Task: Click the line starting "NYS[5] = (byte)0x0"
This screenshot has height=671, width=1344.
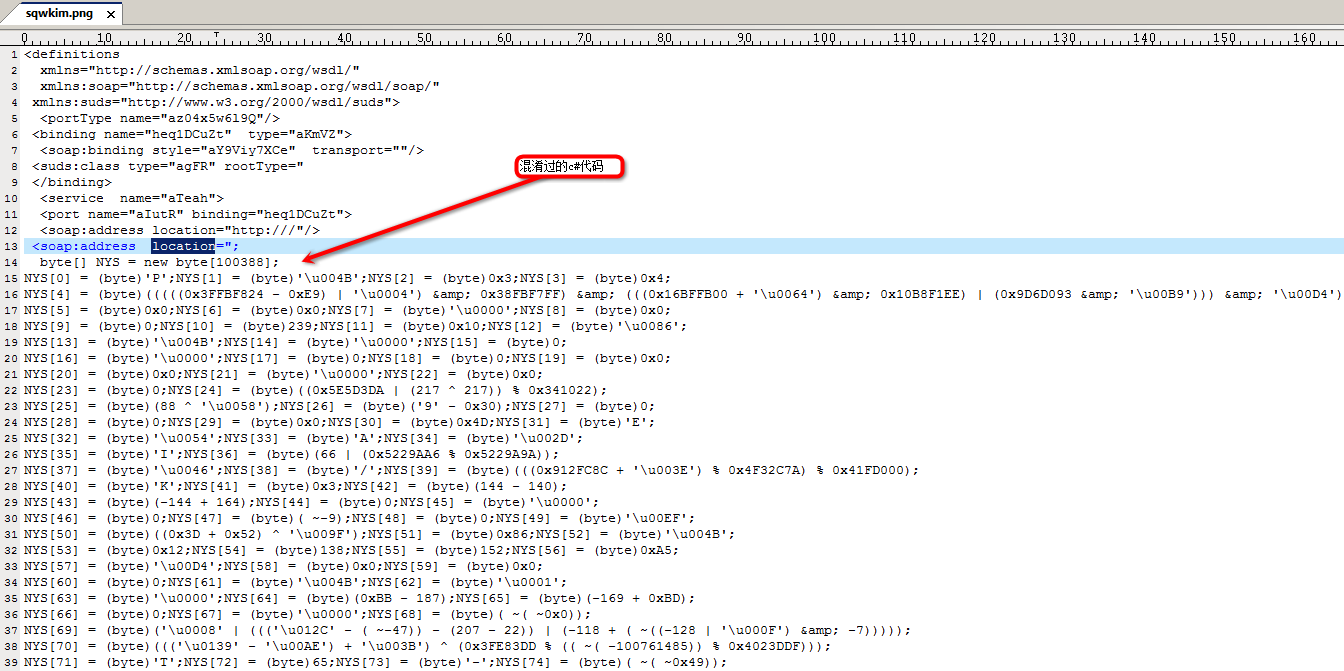Action: 348,310
